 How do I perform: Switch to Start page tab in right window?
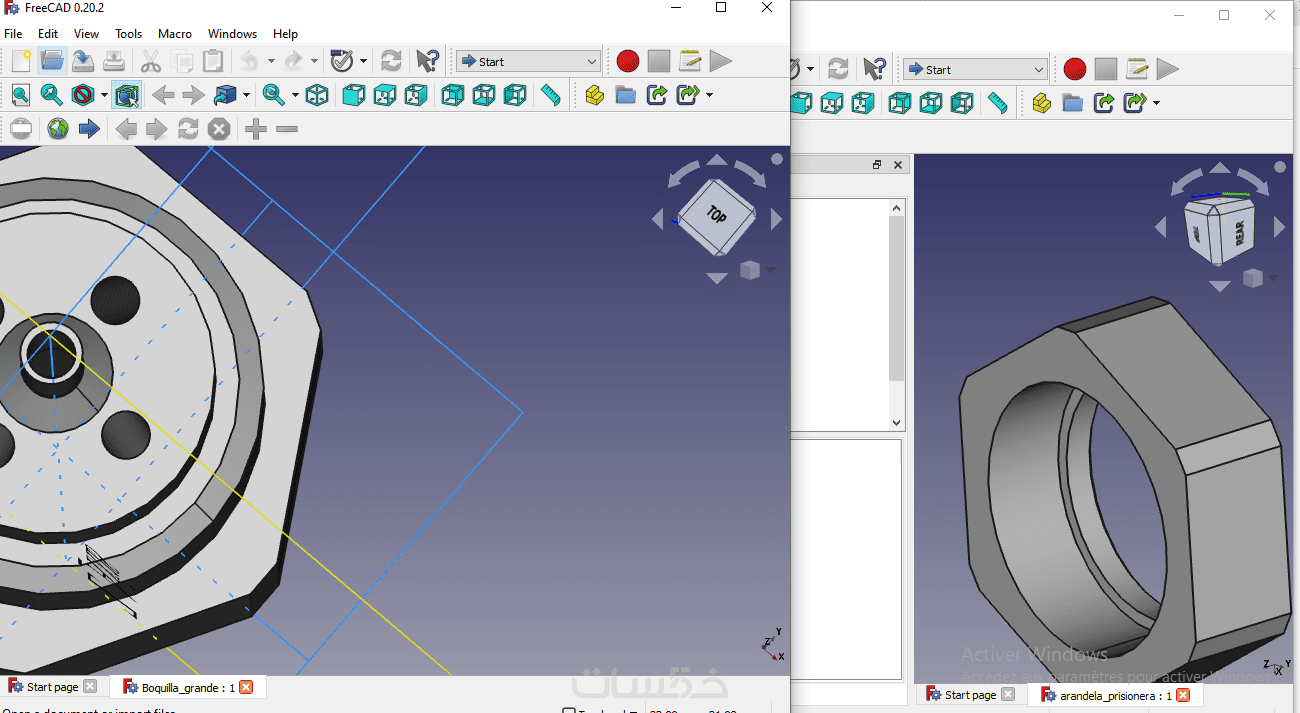pyautogui.click(x=969, y=694)
